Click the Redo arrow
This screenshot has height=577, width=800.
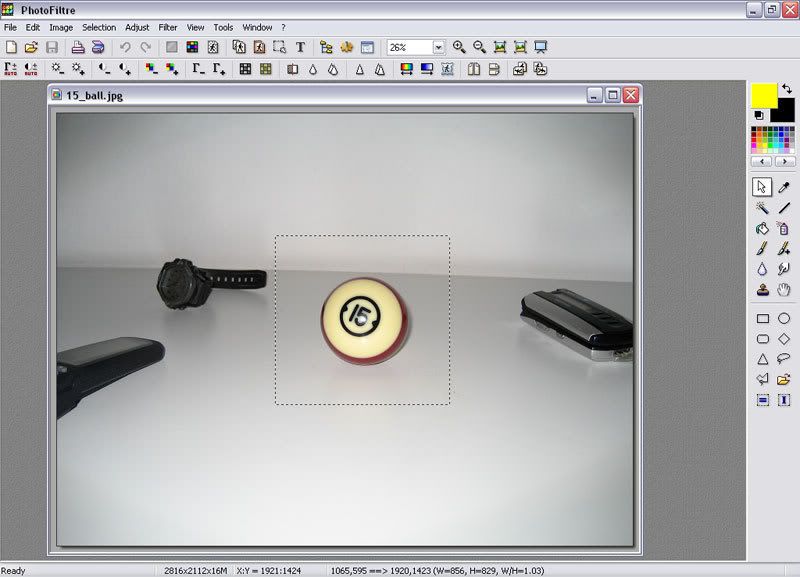tap(146, 47)
